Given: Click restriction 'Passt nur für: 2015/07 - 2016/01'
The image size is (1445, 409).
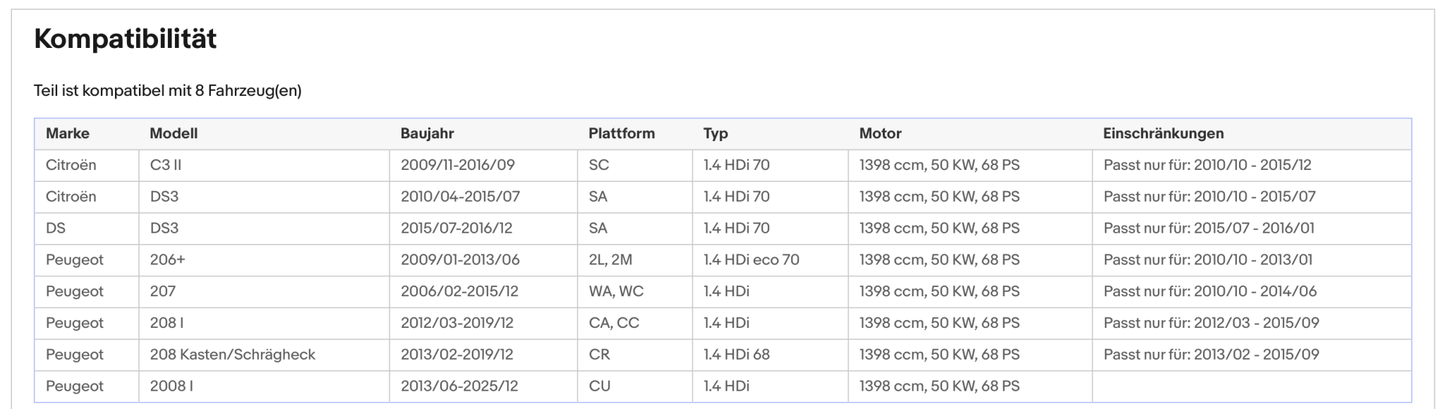Looking at the screenshot, I should (1208, 229).
